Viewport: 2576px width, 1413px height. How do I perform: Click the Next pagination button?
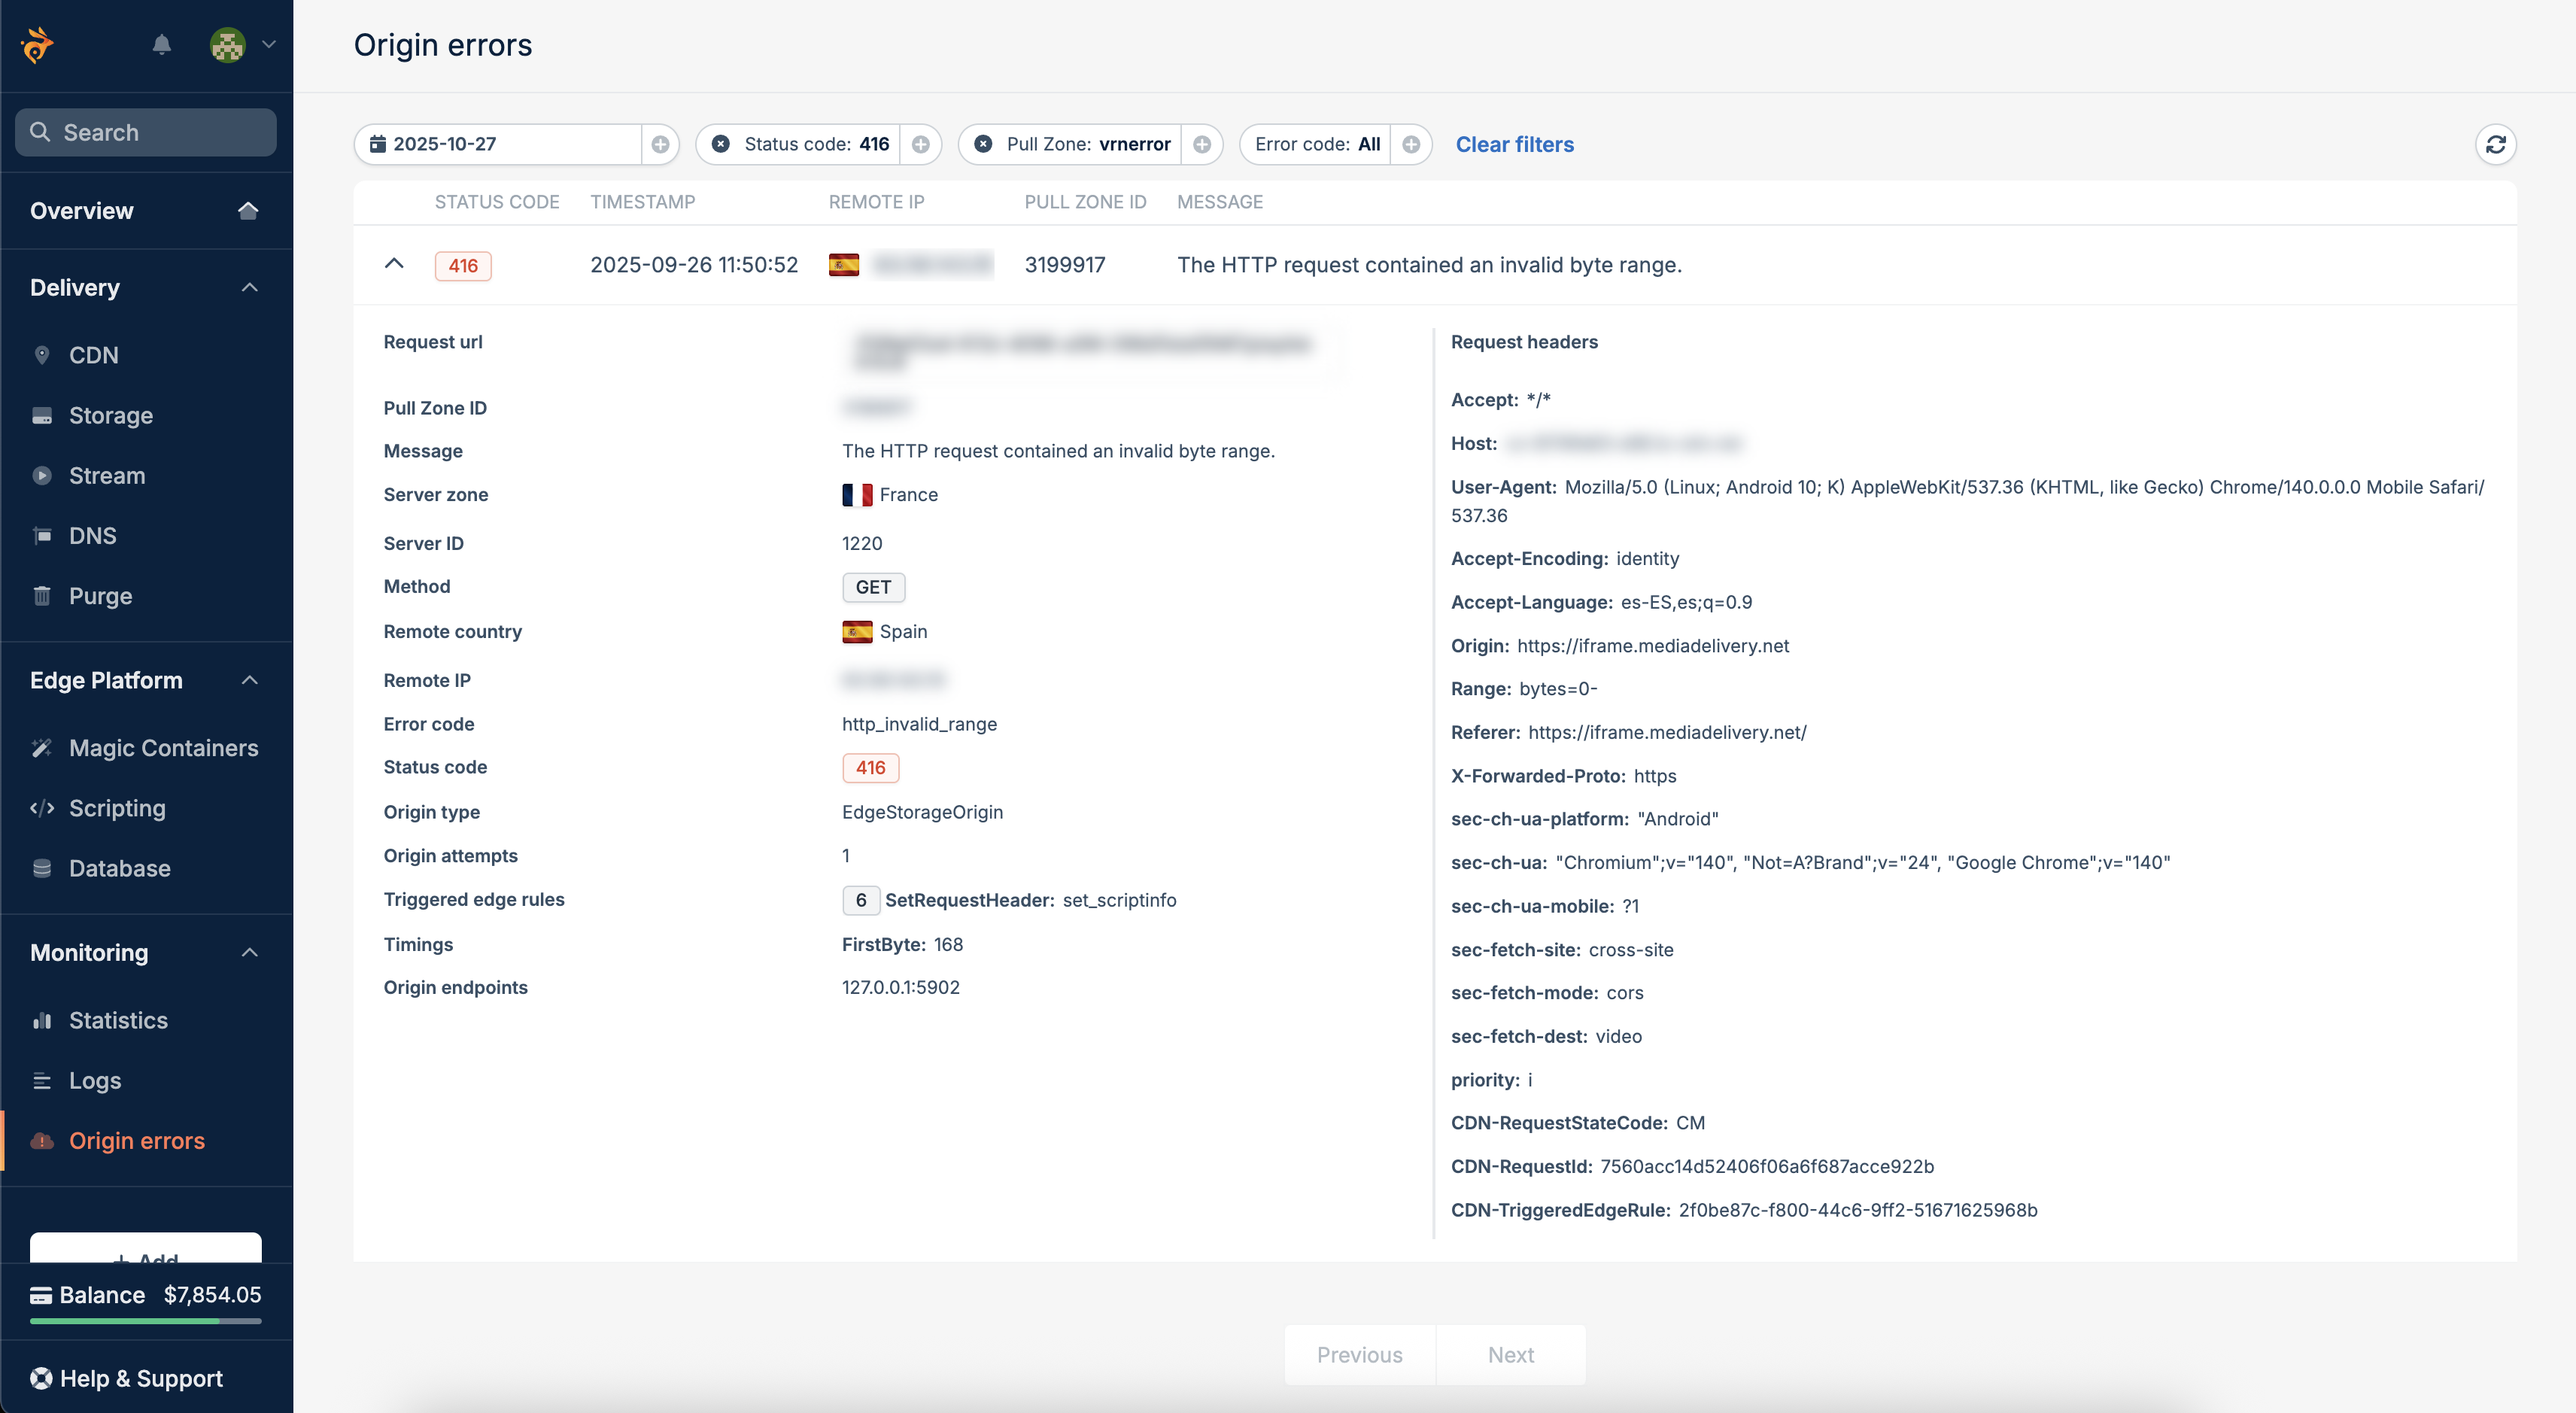(x=1510, y=1355)
